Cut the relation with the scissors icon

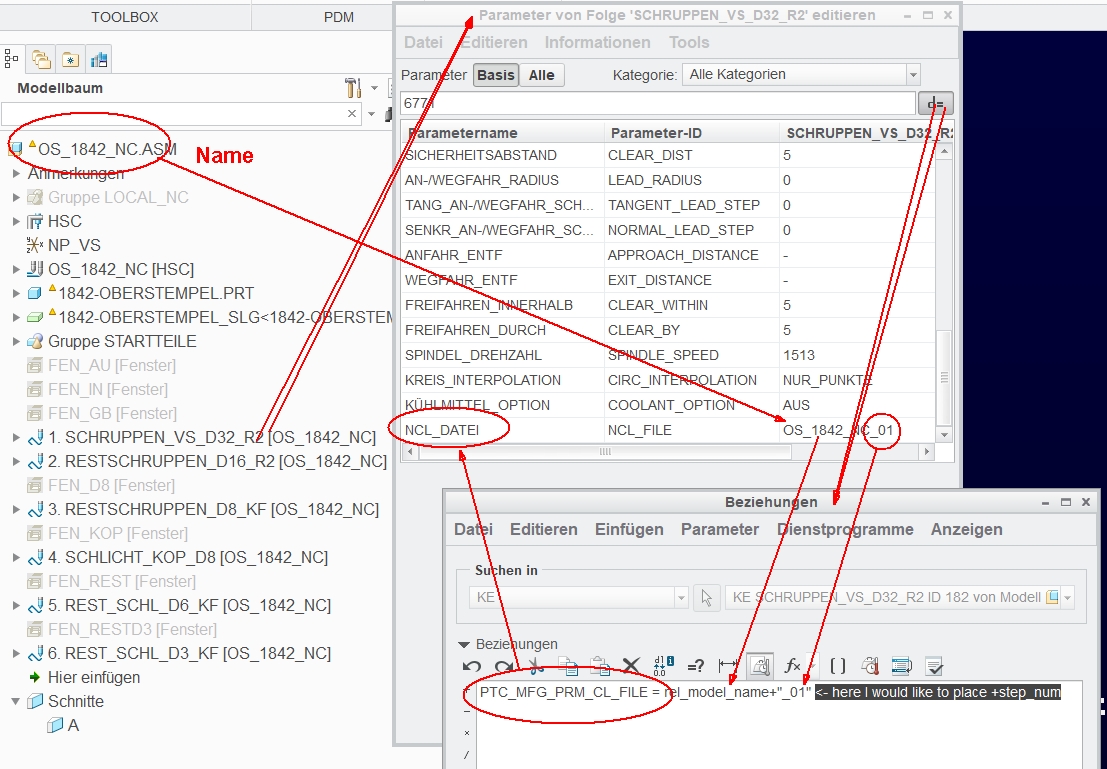[537, 664]
